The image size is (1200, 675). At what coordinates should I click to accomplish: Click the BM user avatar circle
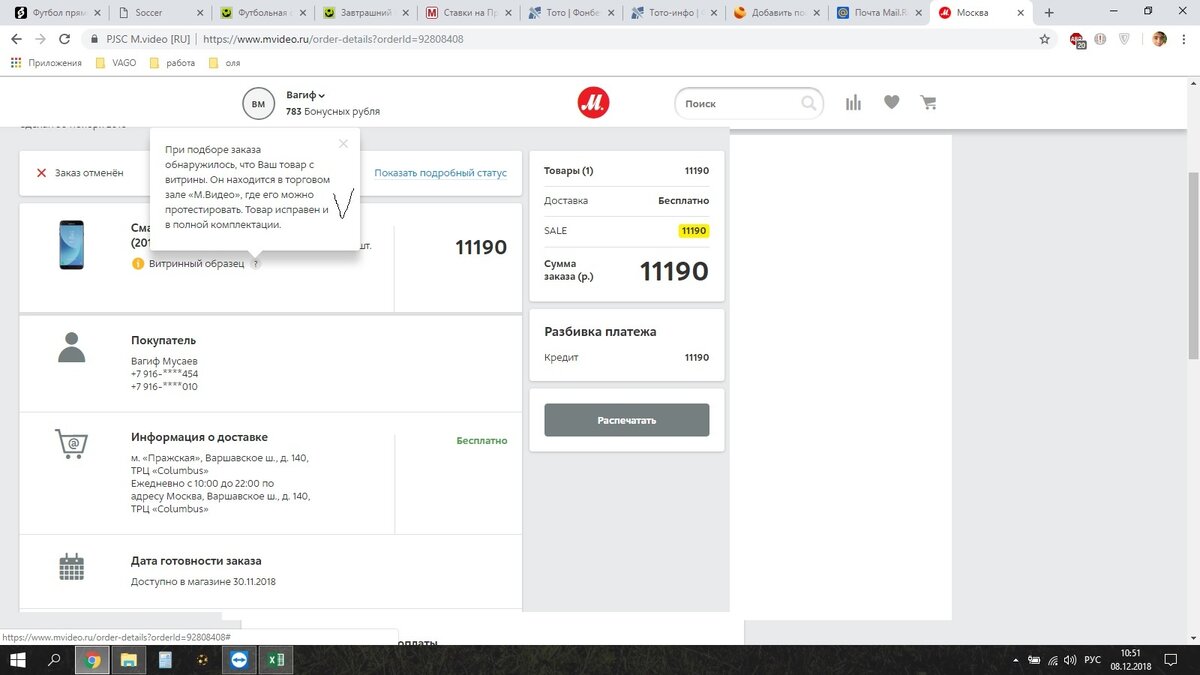click(258, 103)
